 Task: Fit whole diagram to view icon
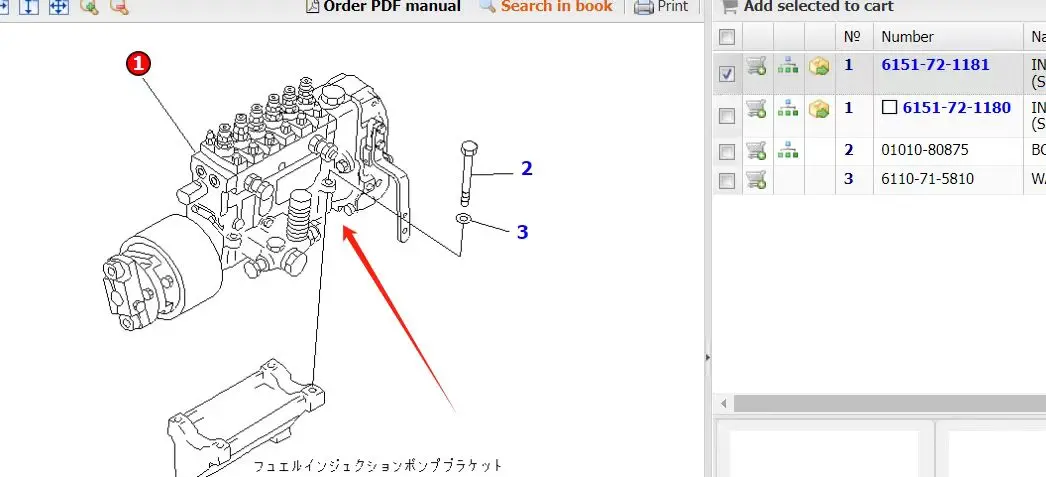pos(59,7)
